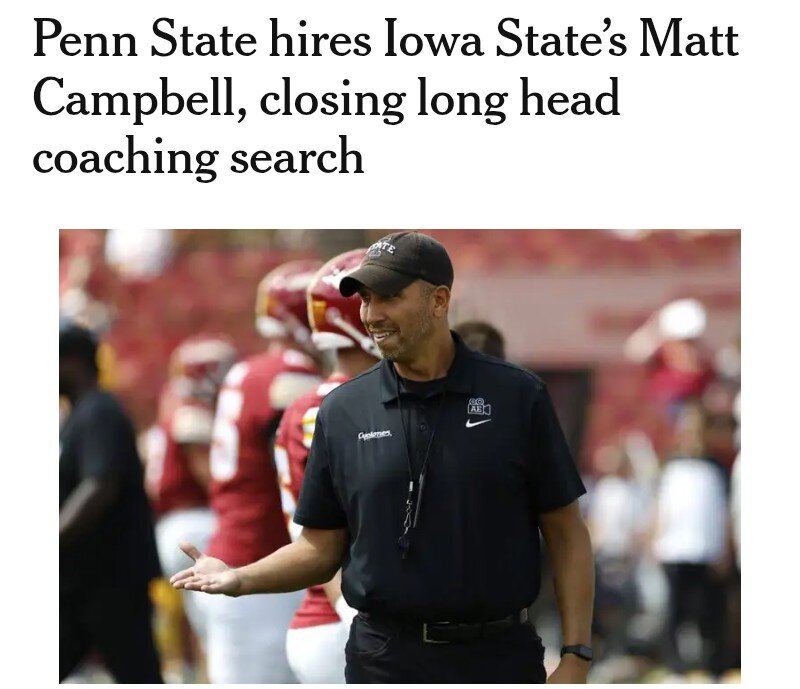Viewport: 800px width, 689px height.
Task: Click the coach's black baseball cap
Action: coord(396,263)
